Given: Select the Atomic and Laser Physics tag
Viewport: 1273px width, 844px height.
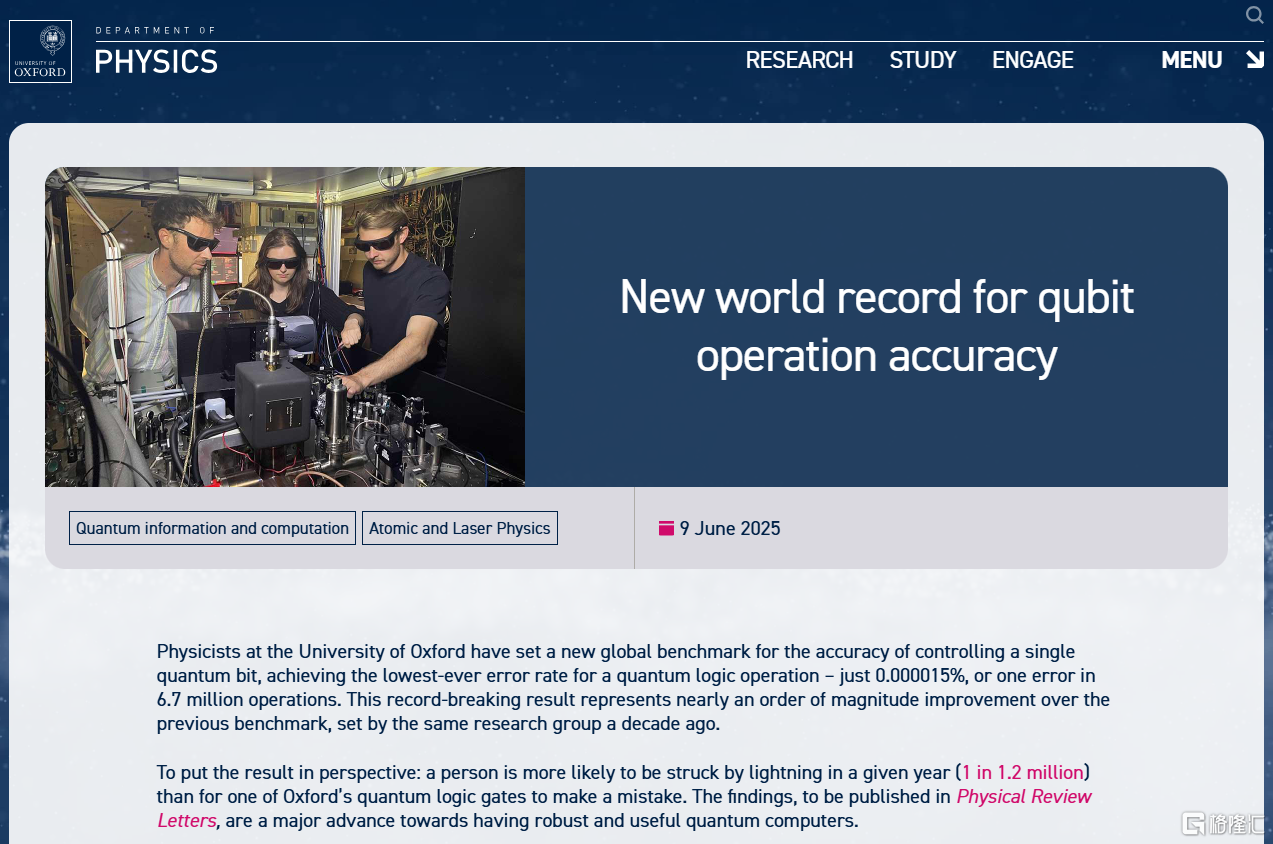Looking at the screenshot, I should tap(460, 528).
